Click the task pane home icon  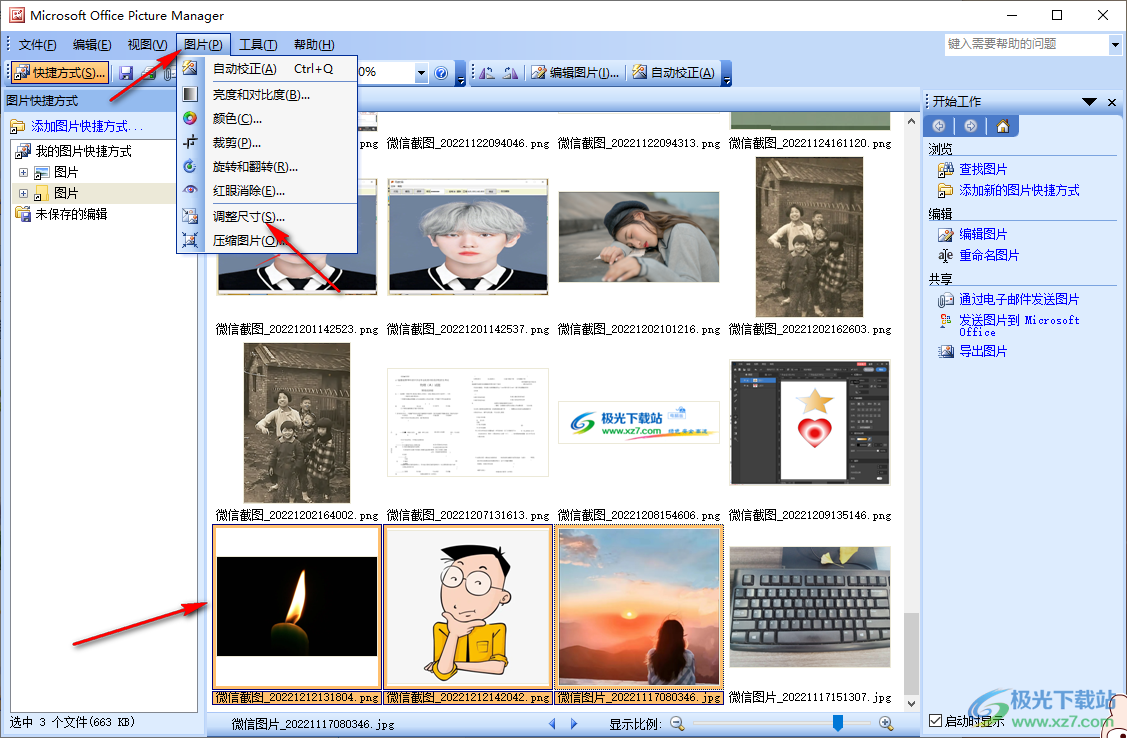[1003, 126]
